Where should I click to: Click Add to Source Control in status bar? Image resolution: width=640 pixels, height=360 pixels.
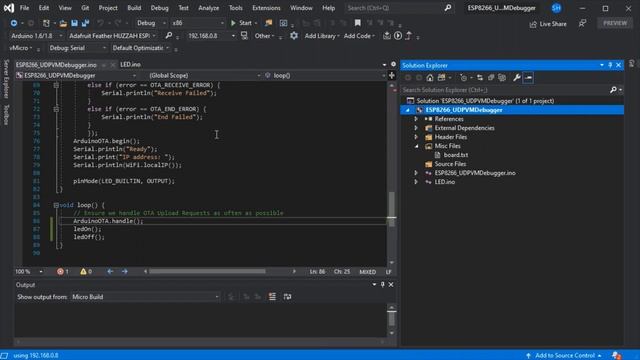(x=564, y=356)
